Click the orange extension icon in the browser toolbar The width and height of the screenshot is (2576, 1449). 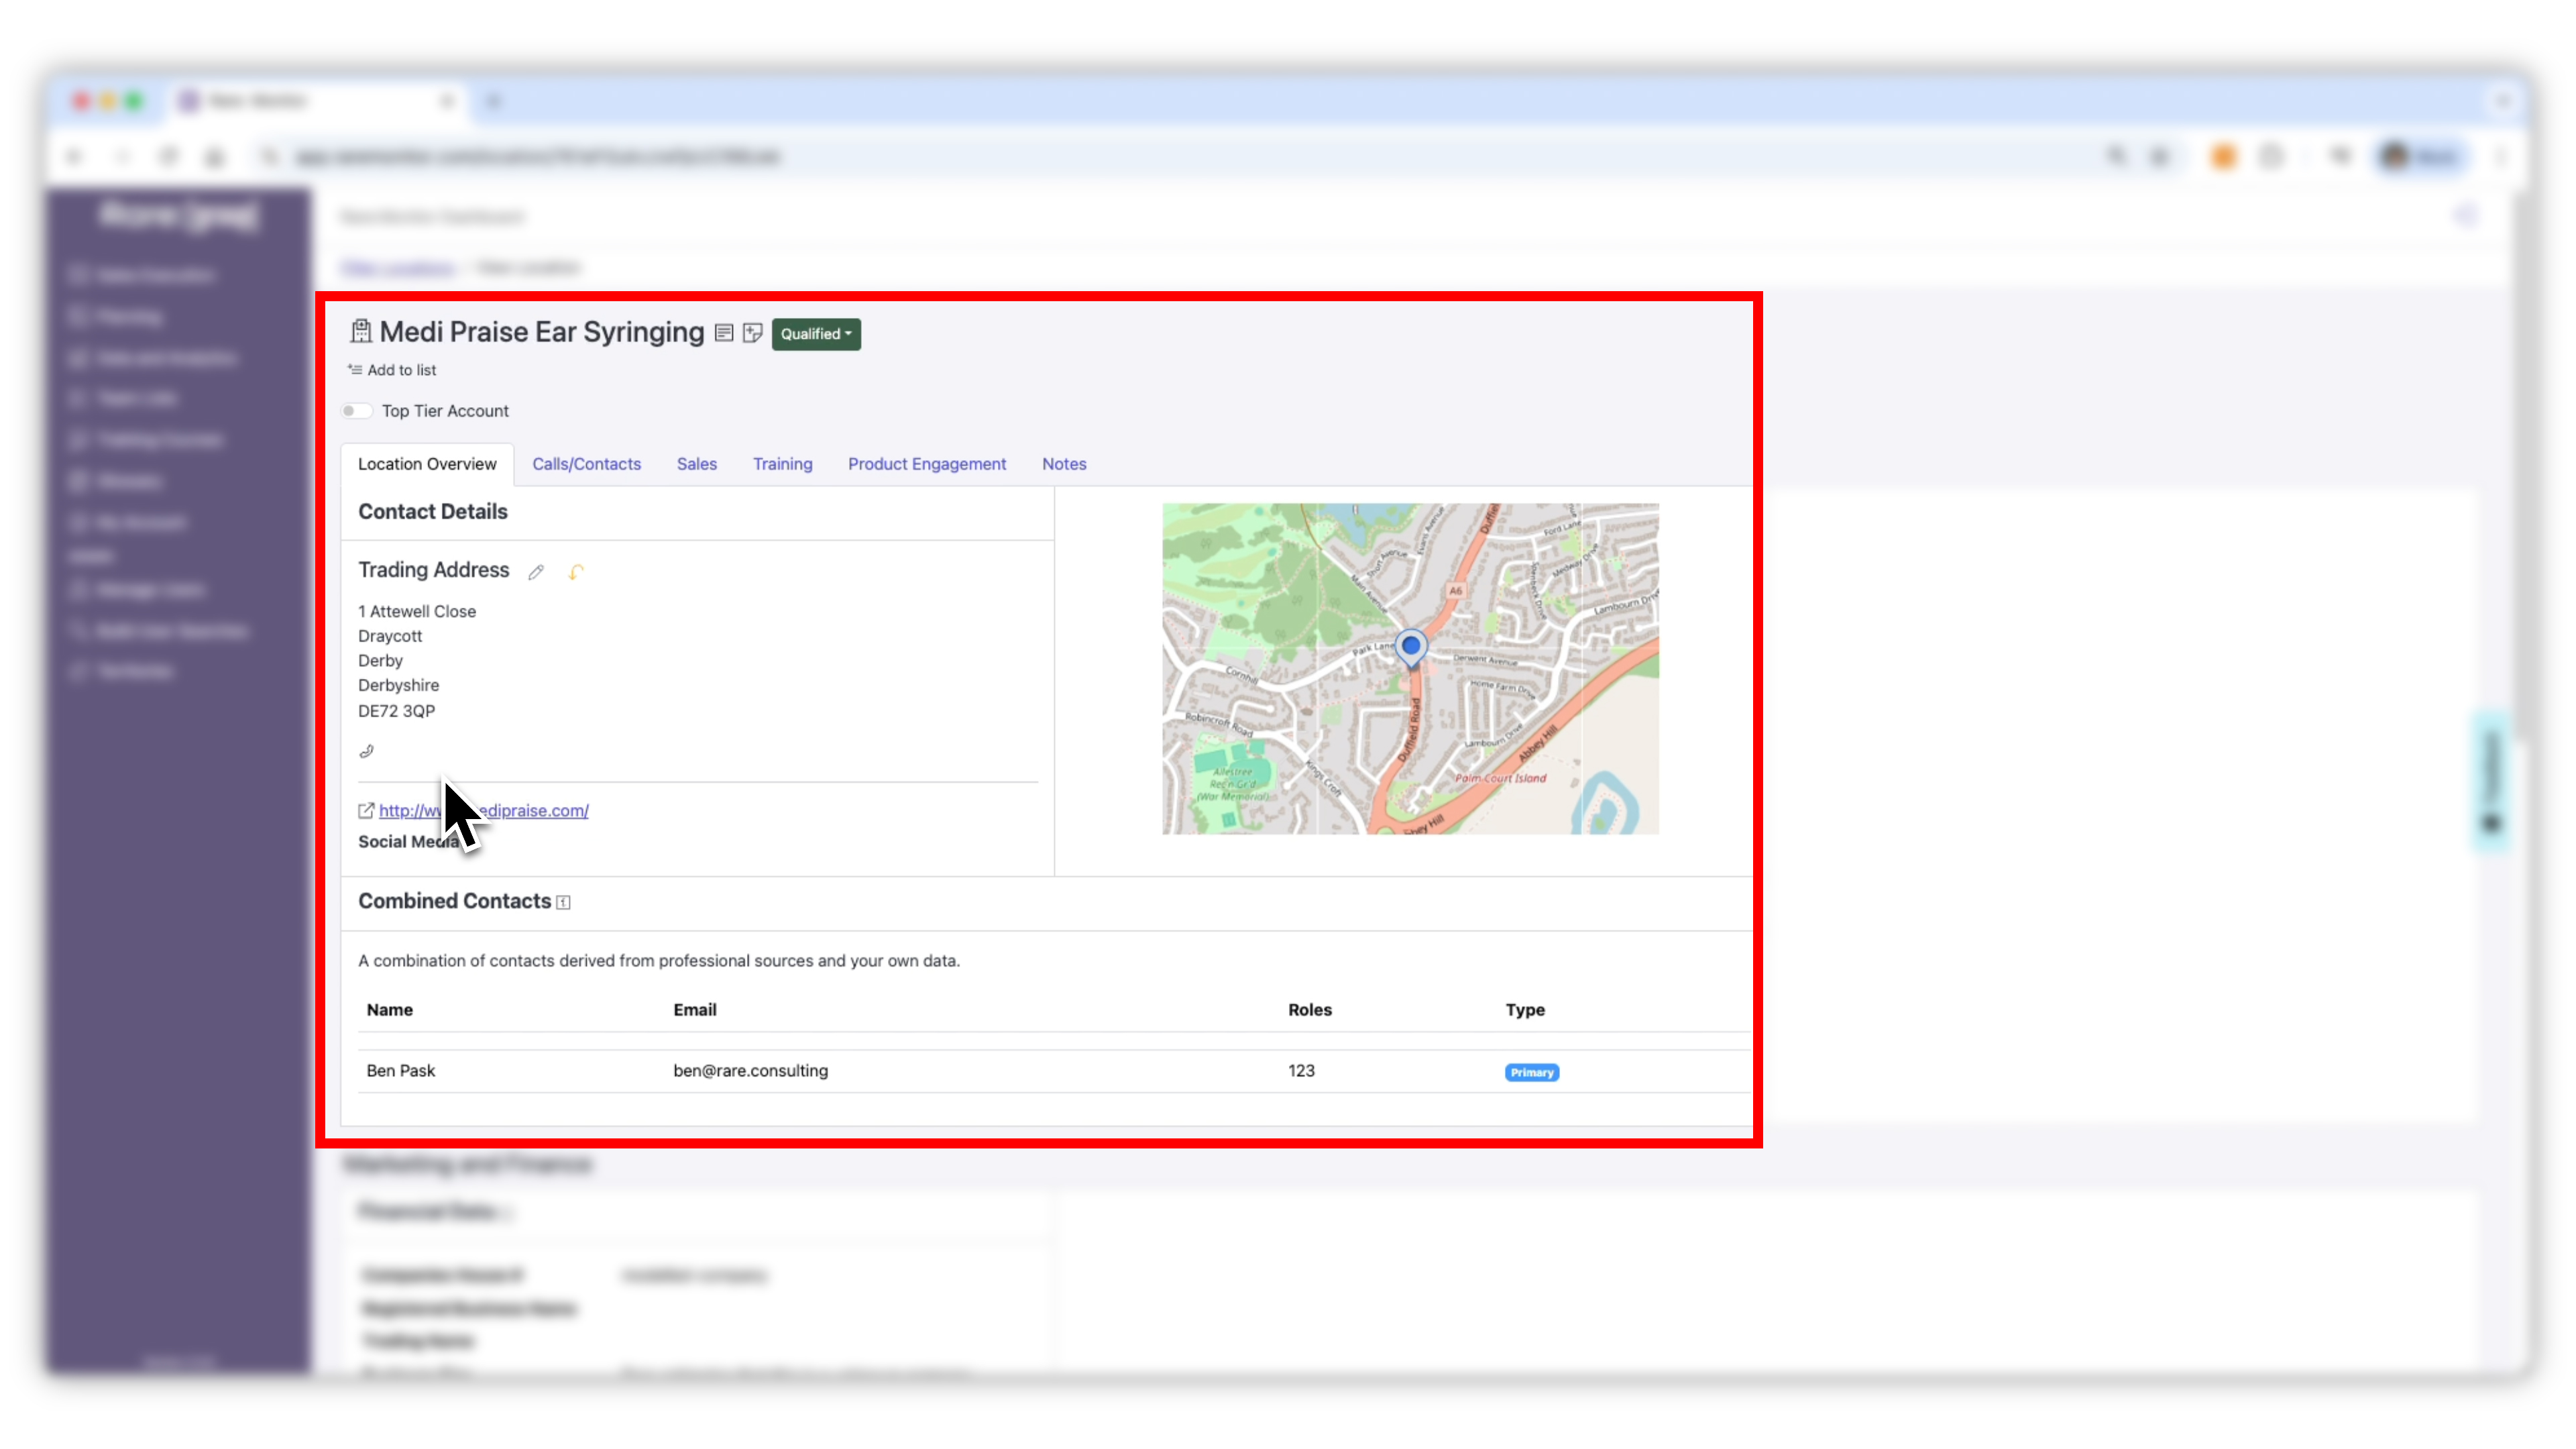pyautogui.click(x=2223, y=157)
